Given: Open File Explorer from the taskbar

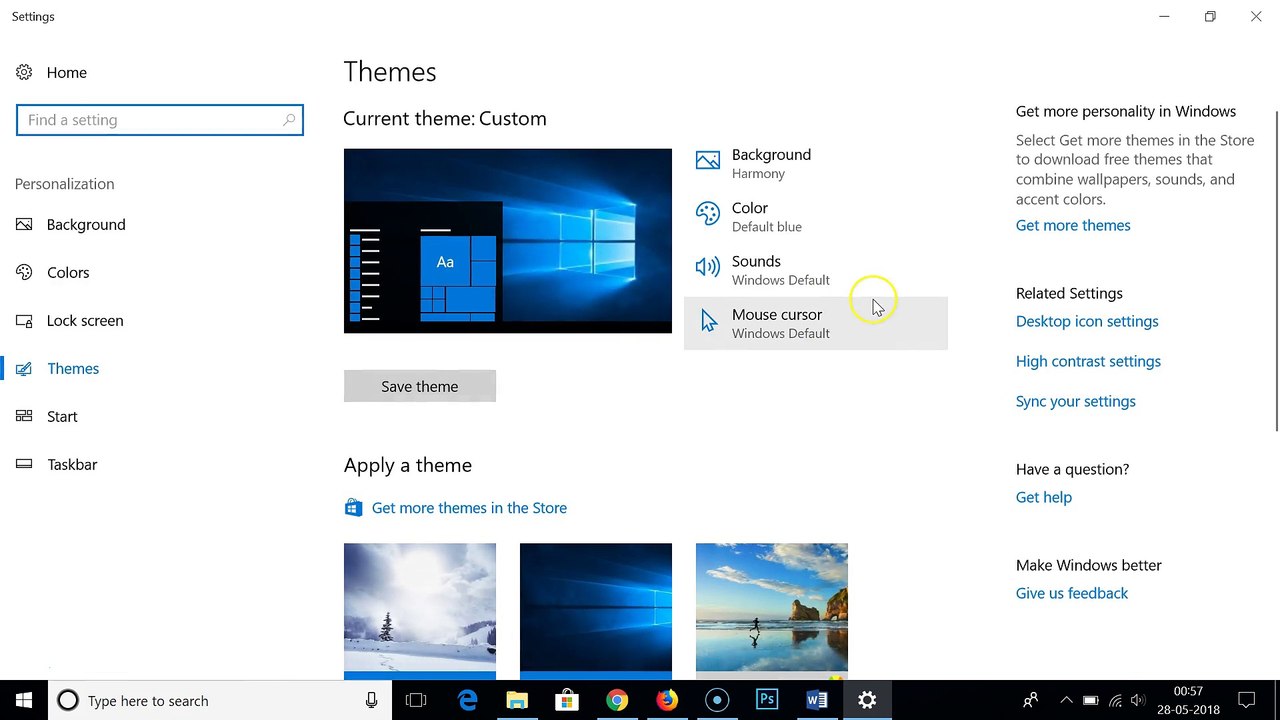Looking at the screenshot, I should tap(517, 700).
